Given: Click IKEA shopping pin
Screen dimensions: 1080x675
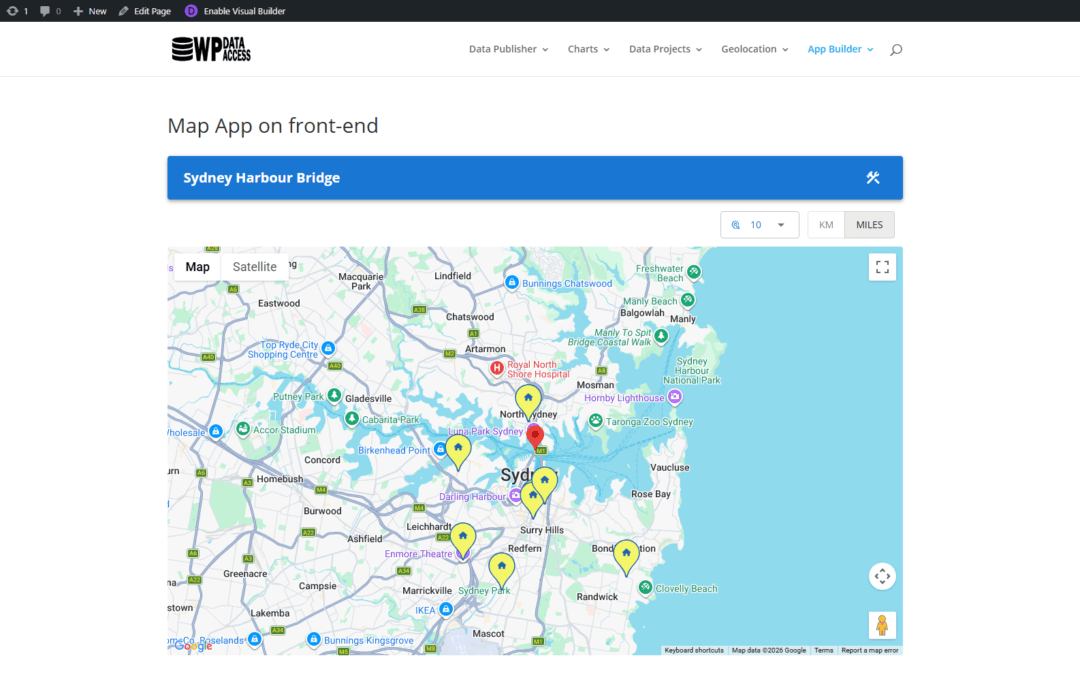Looking at the screenshot, I should 446,610.
